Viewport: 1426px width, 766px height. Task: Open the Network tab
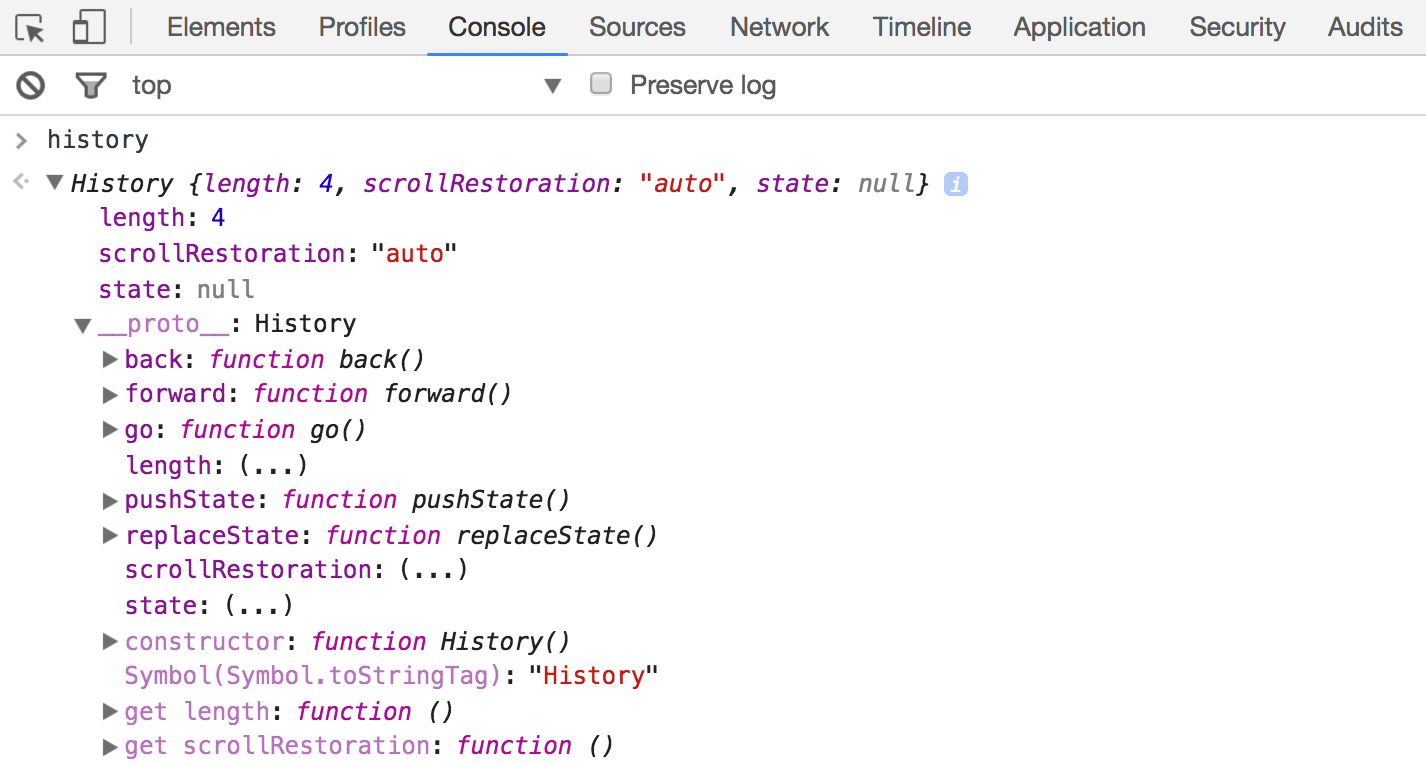pyautogui.click(x=779, y=28)
